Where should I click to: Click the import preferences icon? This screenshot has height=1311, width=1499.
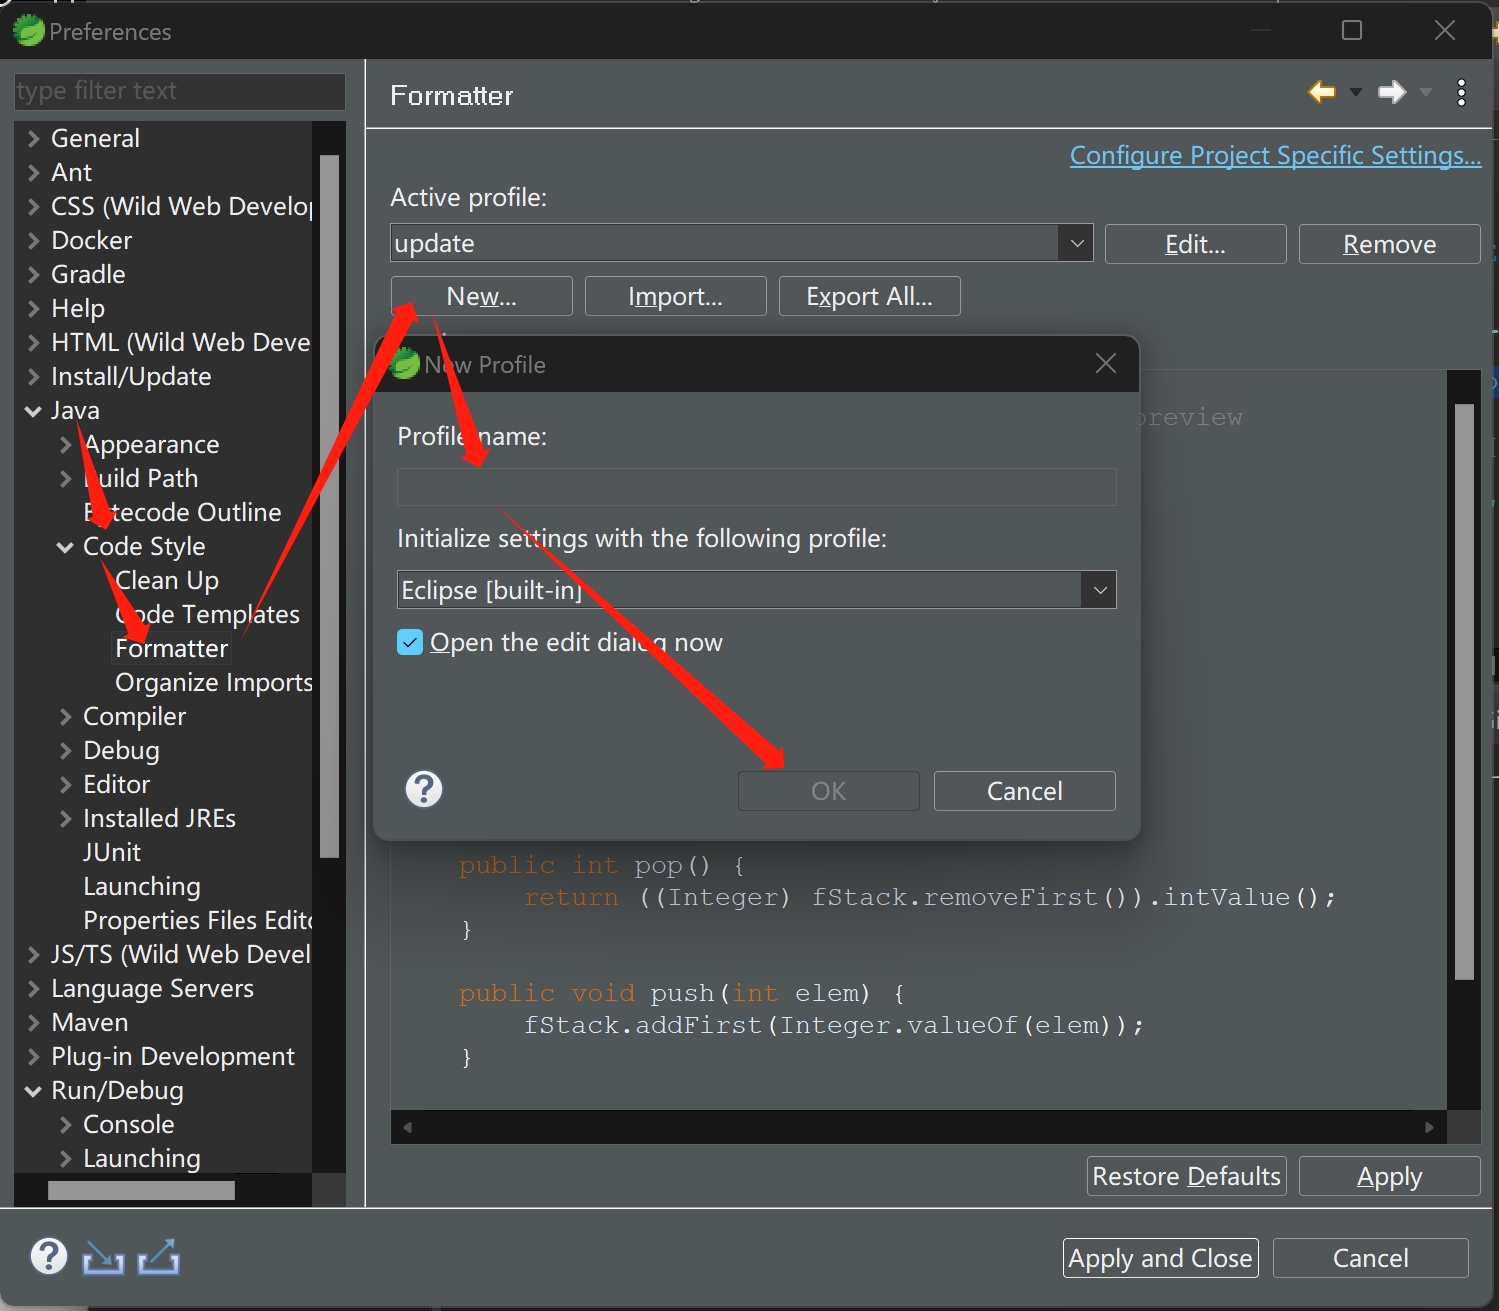pyautogui.click(x=103, y=1257)
